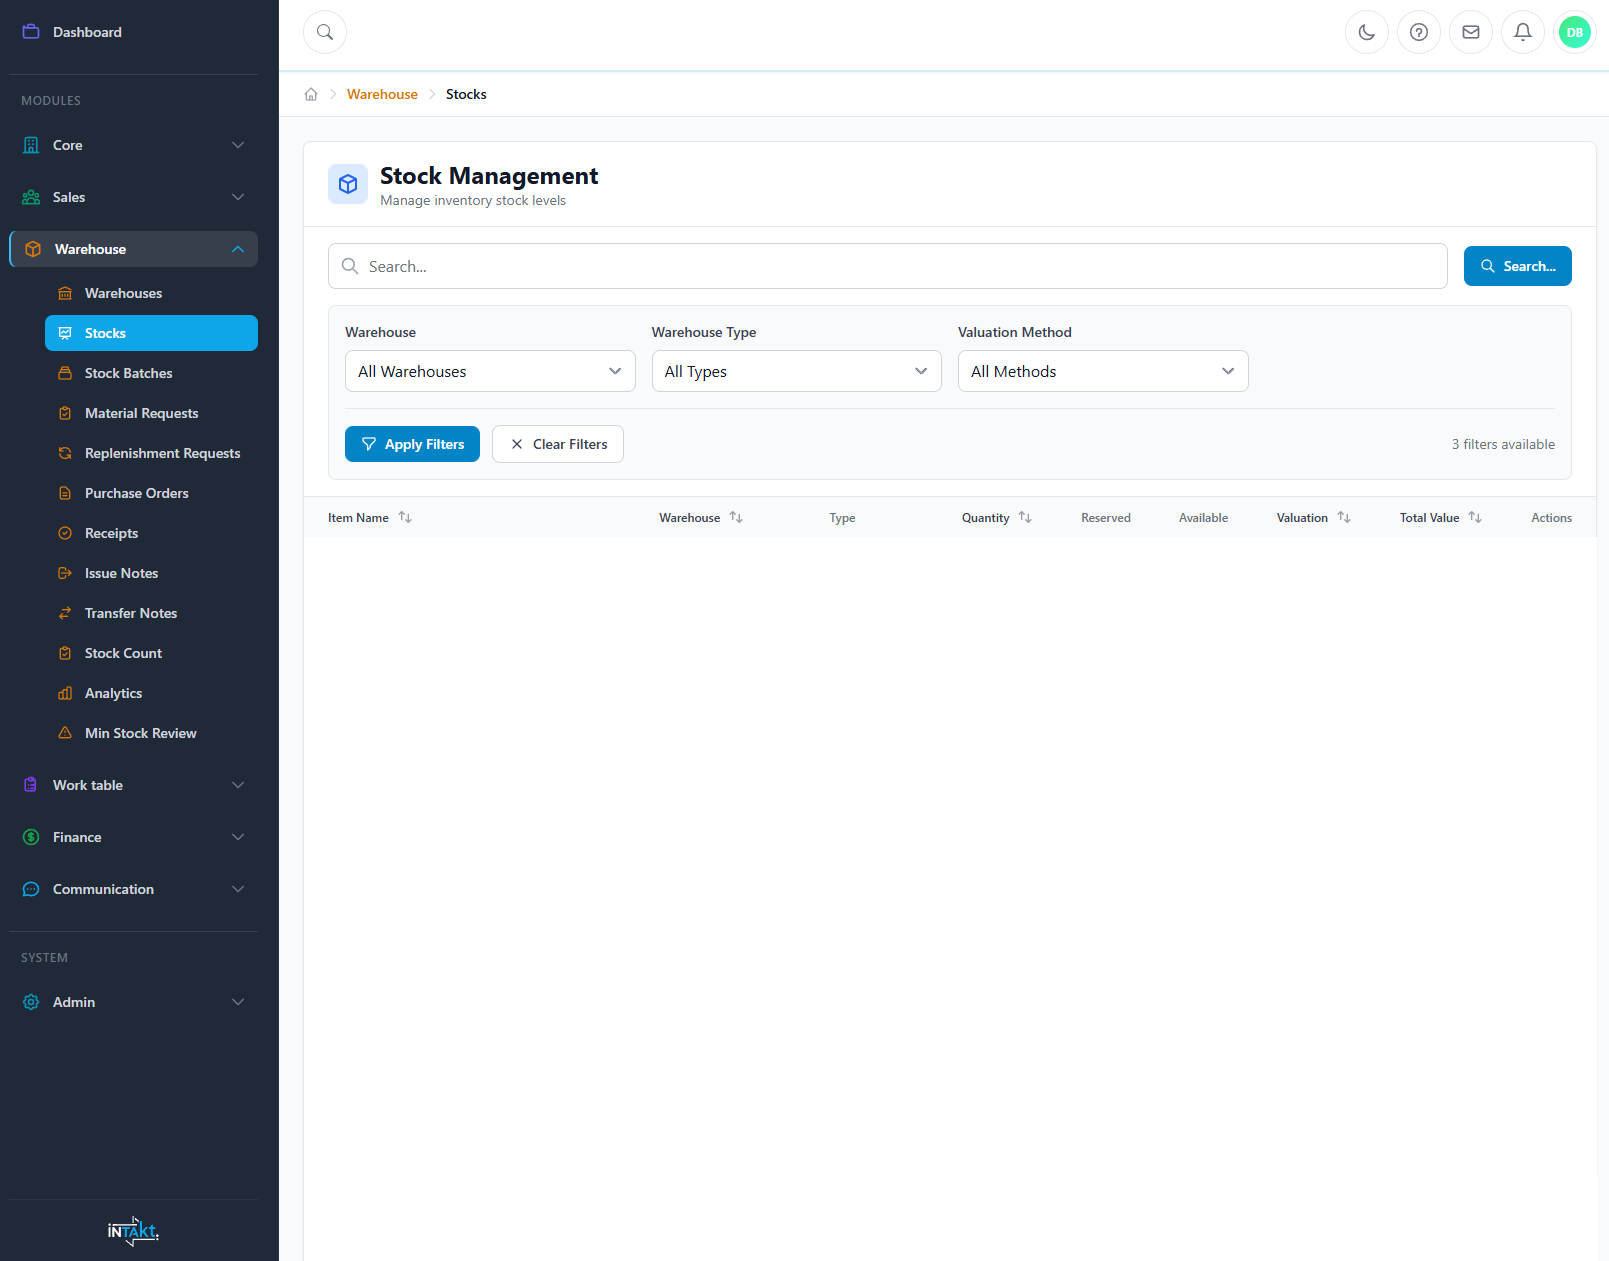Open the All Warehouses dropdown
The image size is (1609, 1261).
[x=489, y=371]
